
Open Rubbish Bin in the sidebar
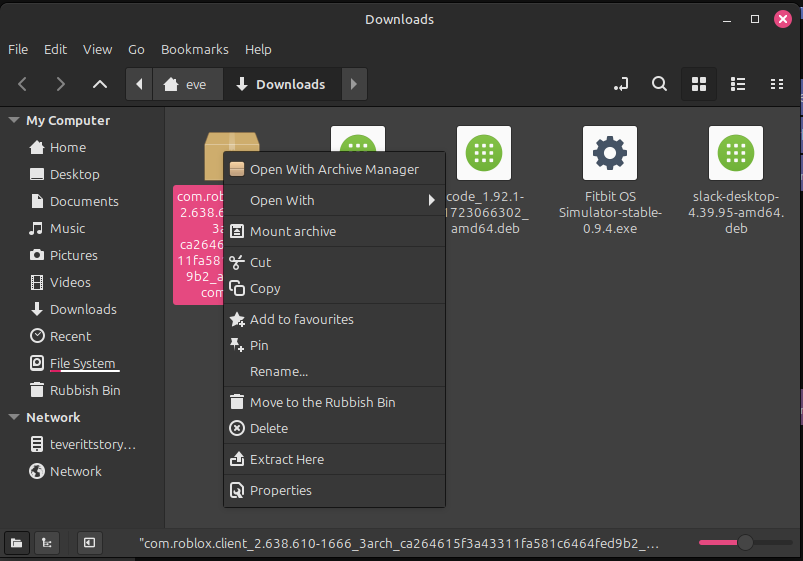[x=85, y=390]
